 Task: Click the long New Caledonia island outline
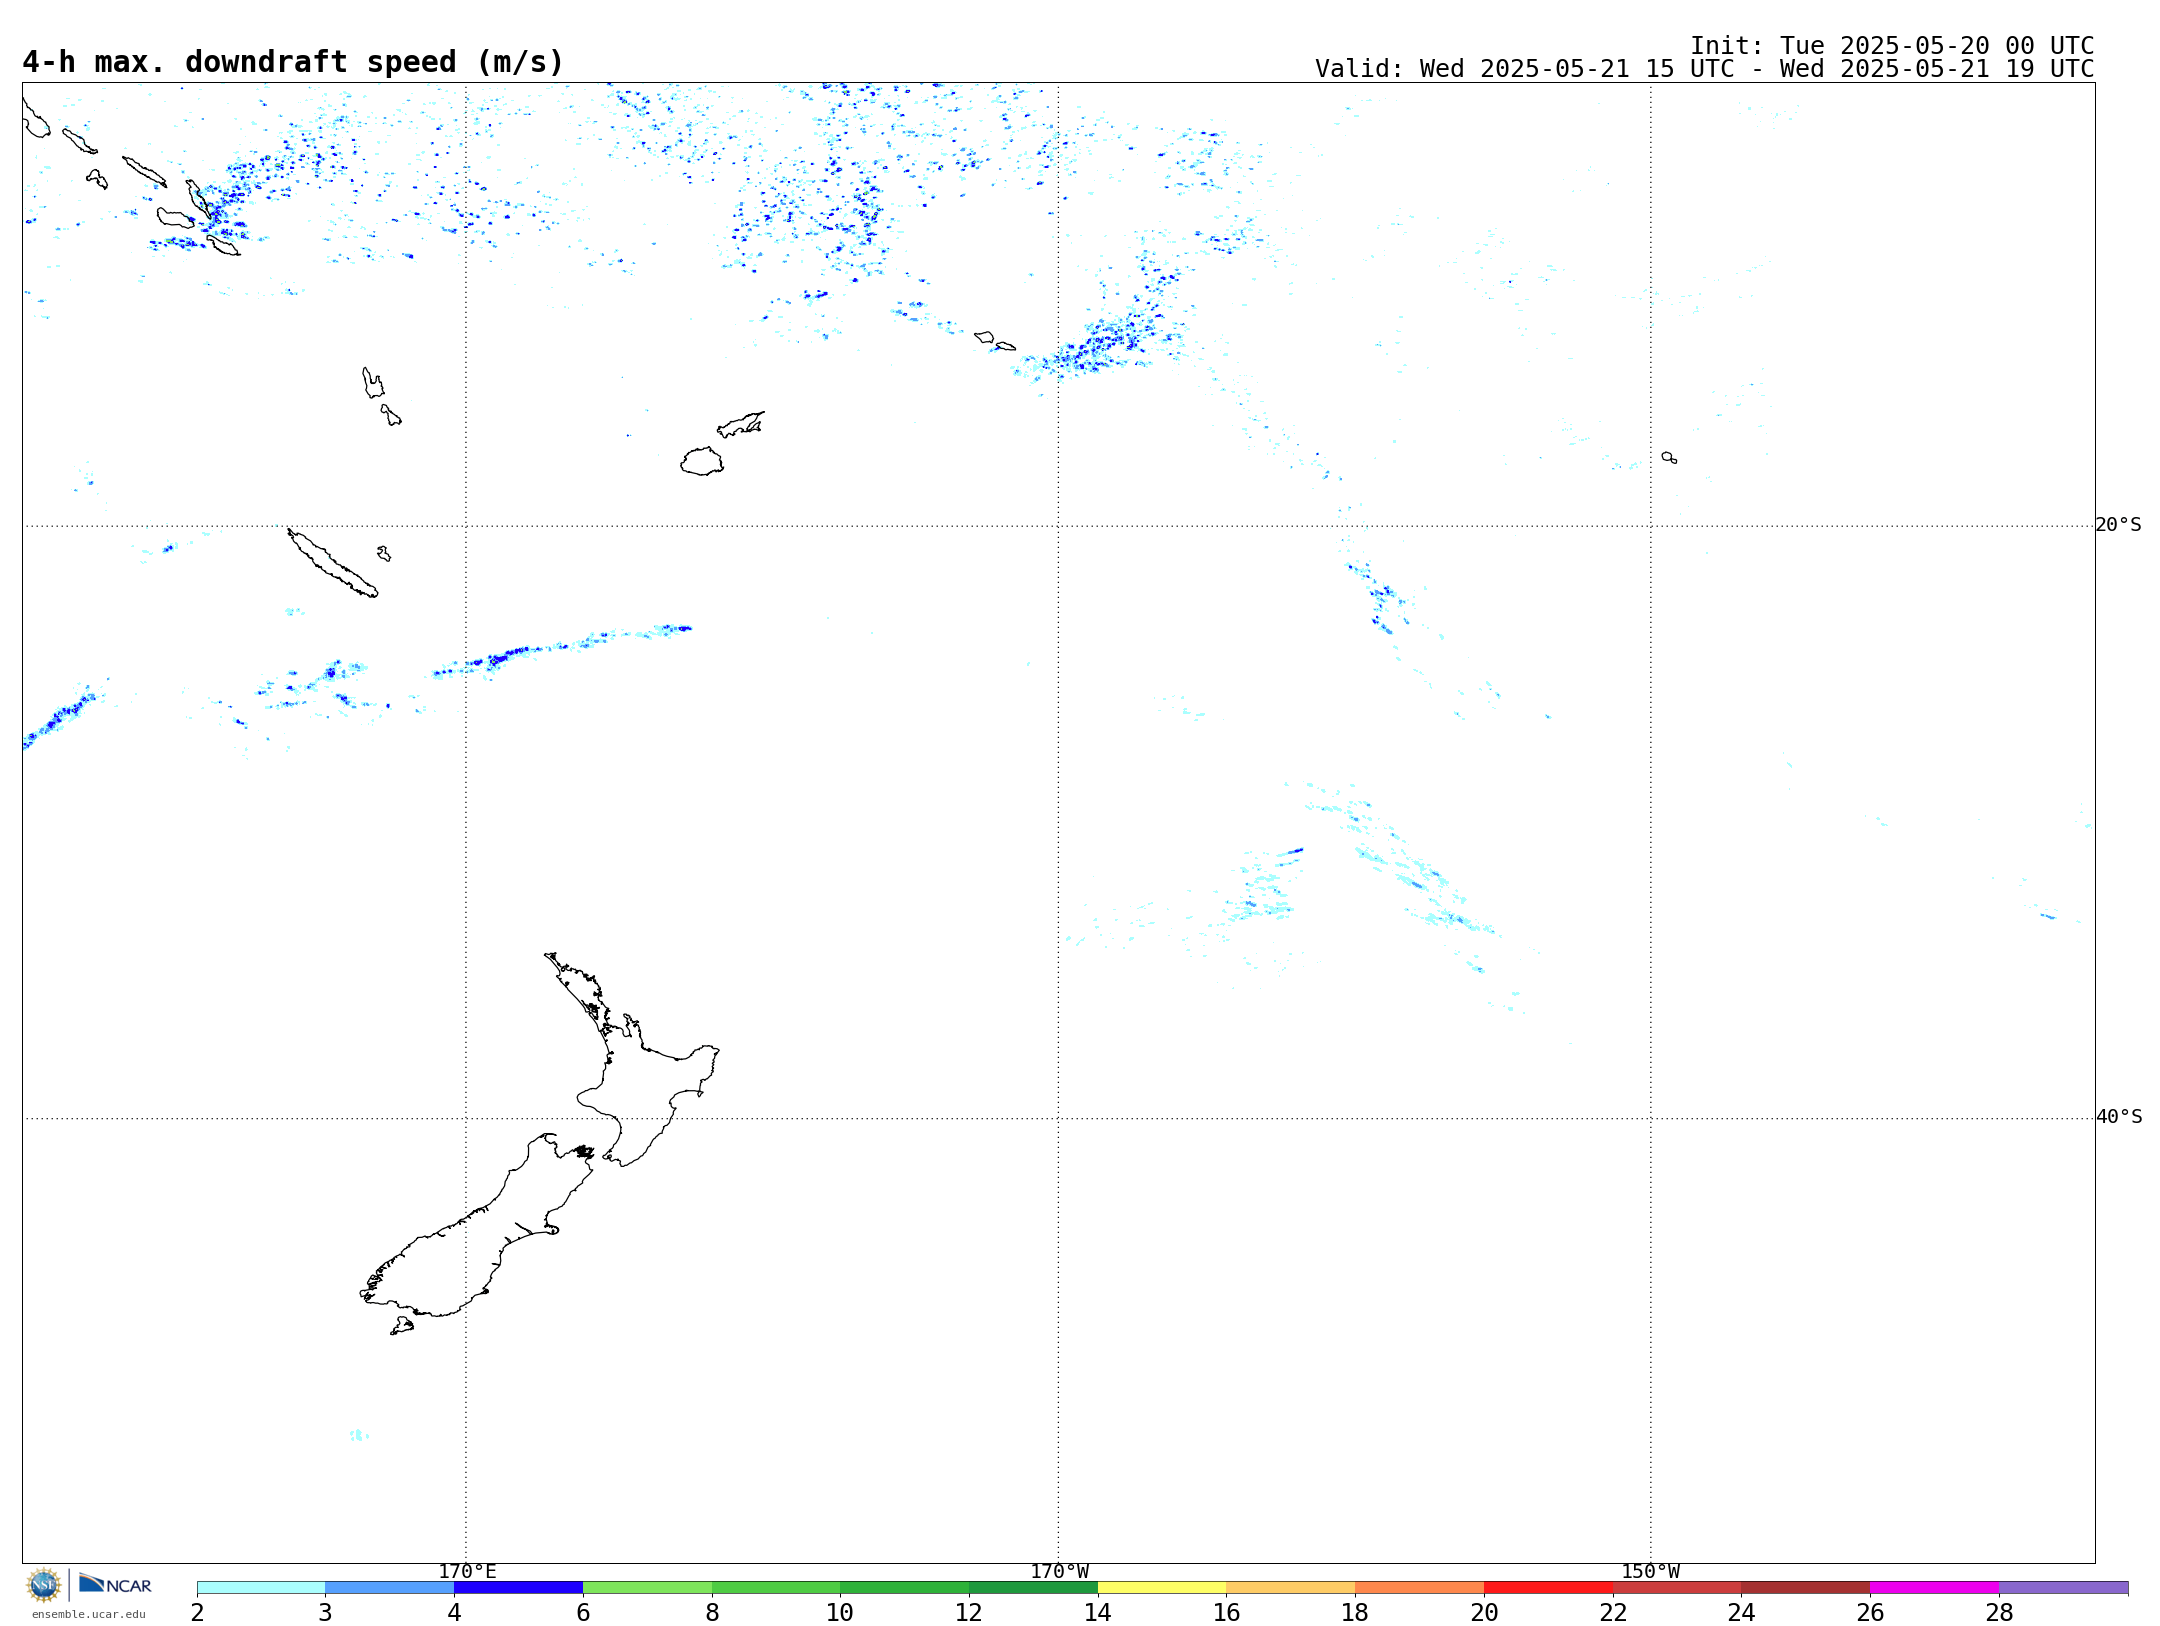tap(332, 563)
